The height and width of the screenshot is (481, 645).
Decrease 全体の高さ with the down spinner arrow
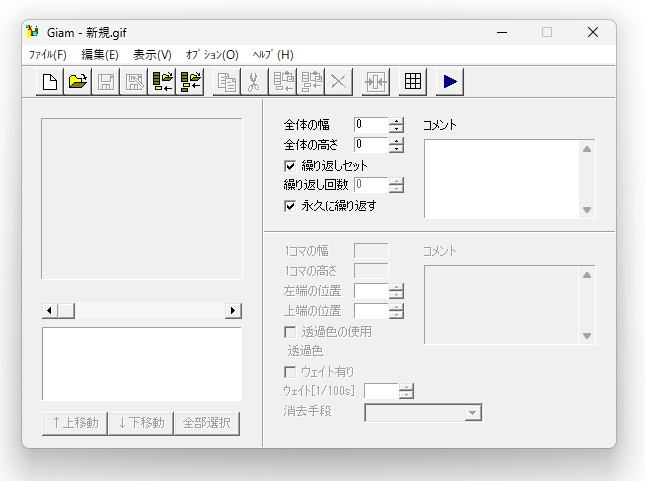point(397,149)
